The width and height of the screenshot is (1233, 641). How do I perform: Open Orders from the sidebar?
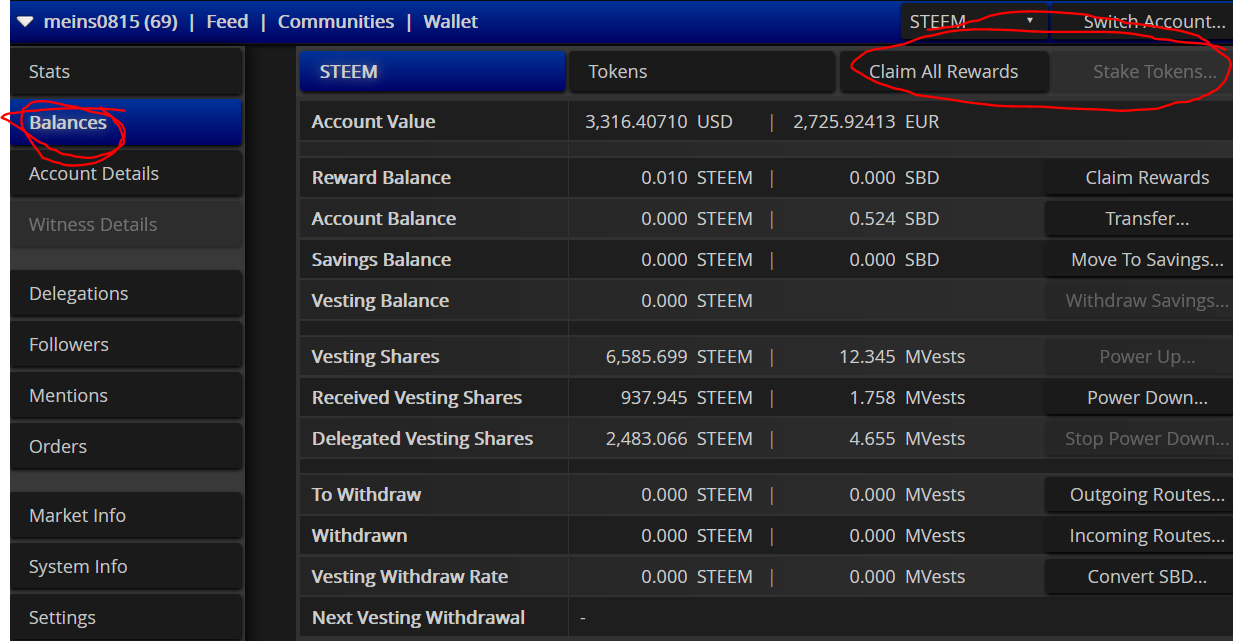(x=126, y=447)
